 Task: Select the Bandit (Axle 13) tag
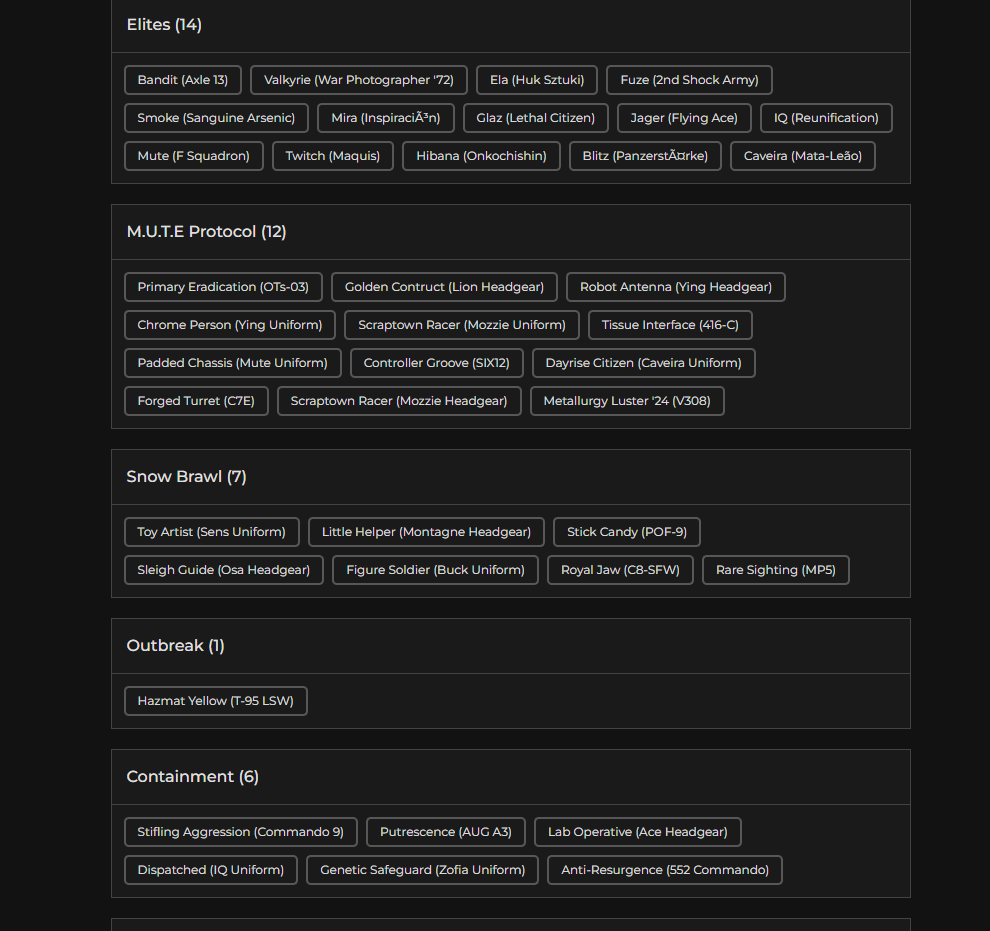pyautogui.click(x=182, y=80)
